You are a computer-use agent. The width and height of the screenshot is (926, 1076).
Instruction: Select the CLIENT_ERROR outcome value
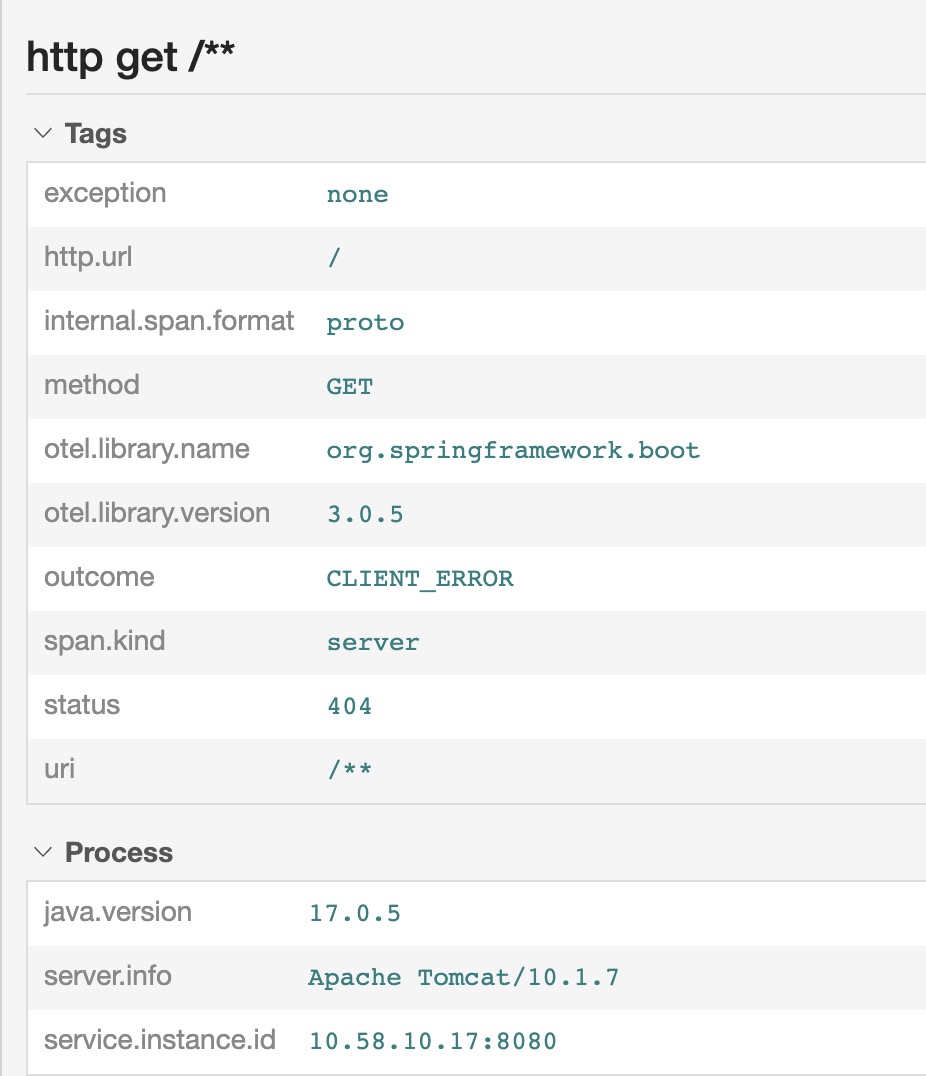(420, 578)
